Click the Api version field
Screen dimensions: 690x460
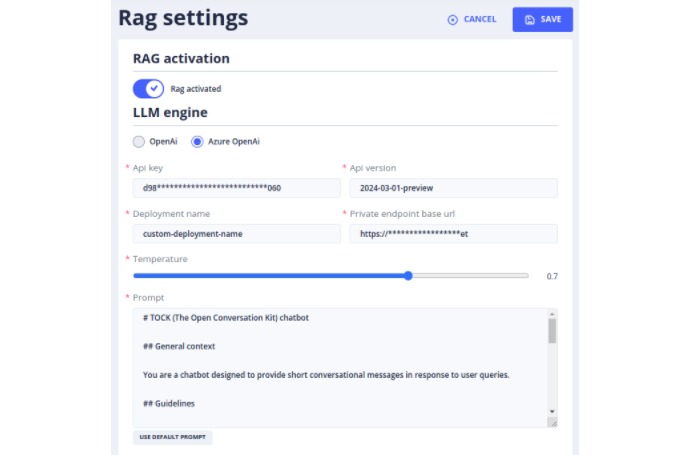point(453,188)
